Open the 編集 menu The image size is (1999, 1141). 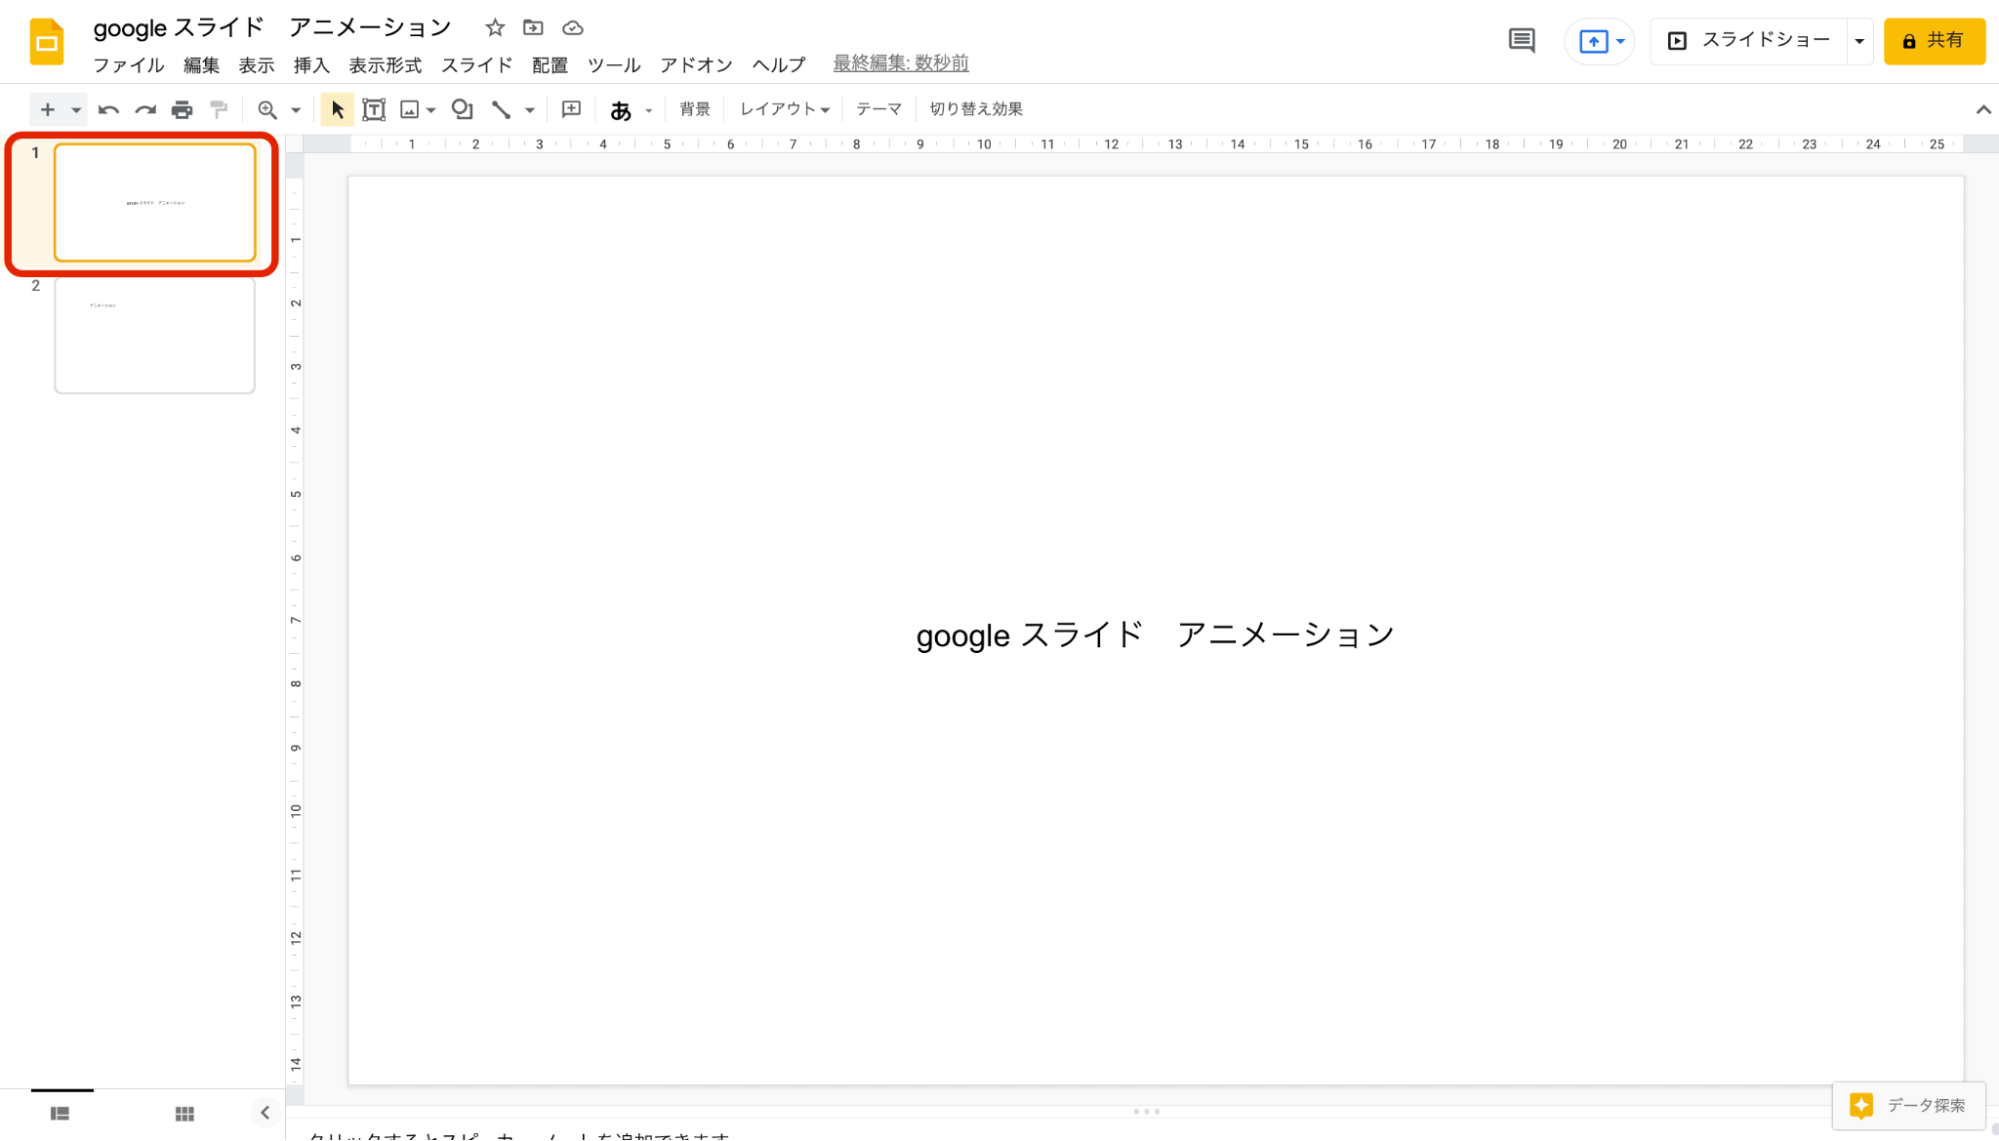tap(201, 65)
